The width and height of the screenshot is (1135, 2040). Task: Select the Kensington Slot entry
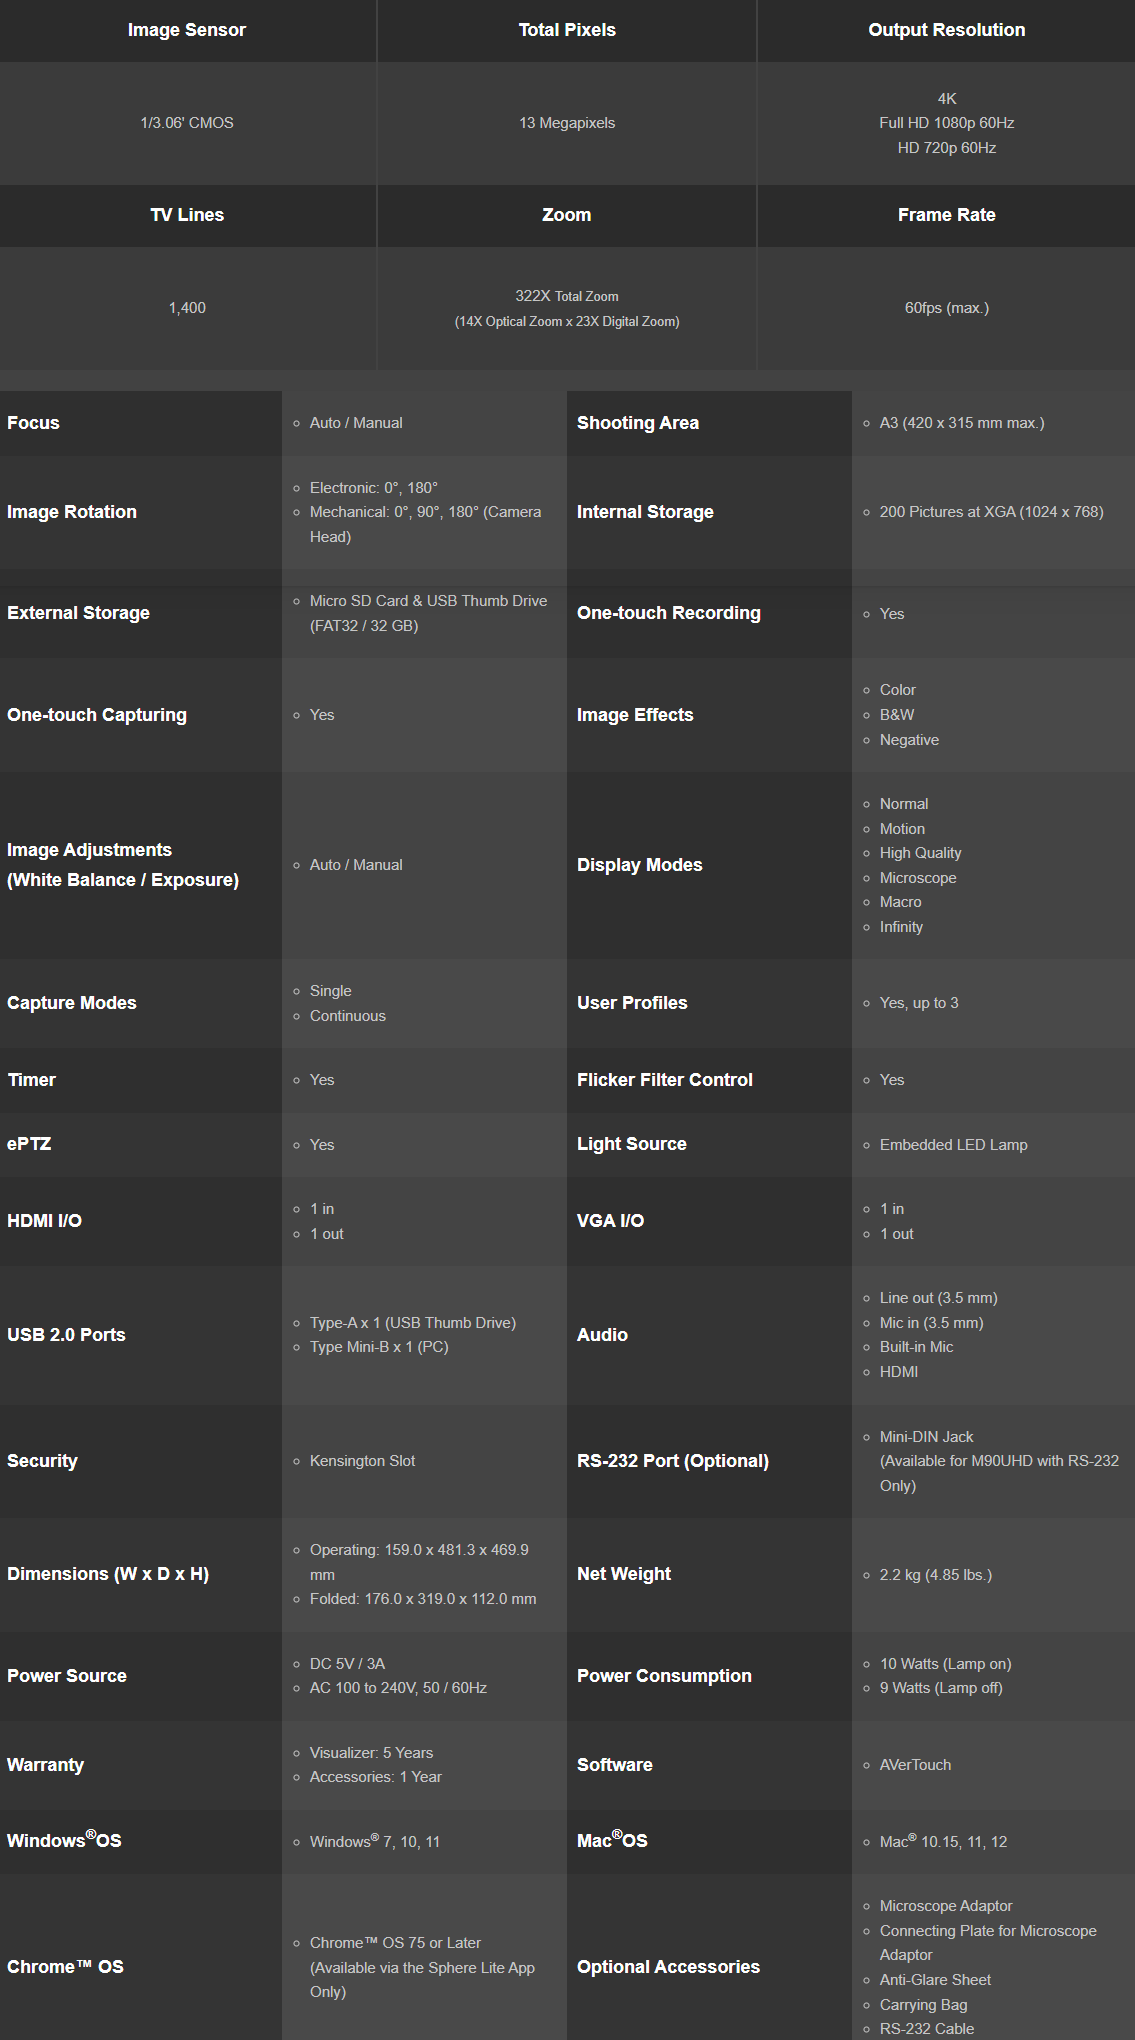tap(362, 1461)
